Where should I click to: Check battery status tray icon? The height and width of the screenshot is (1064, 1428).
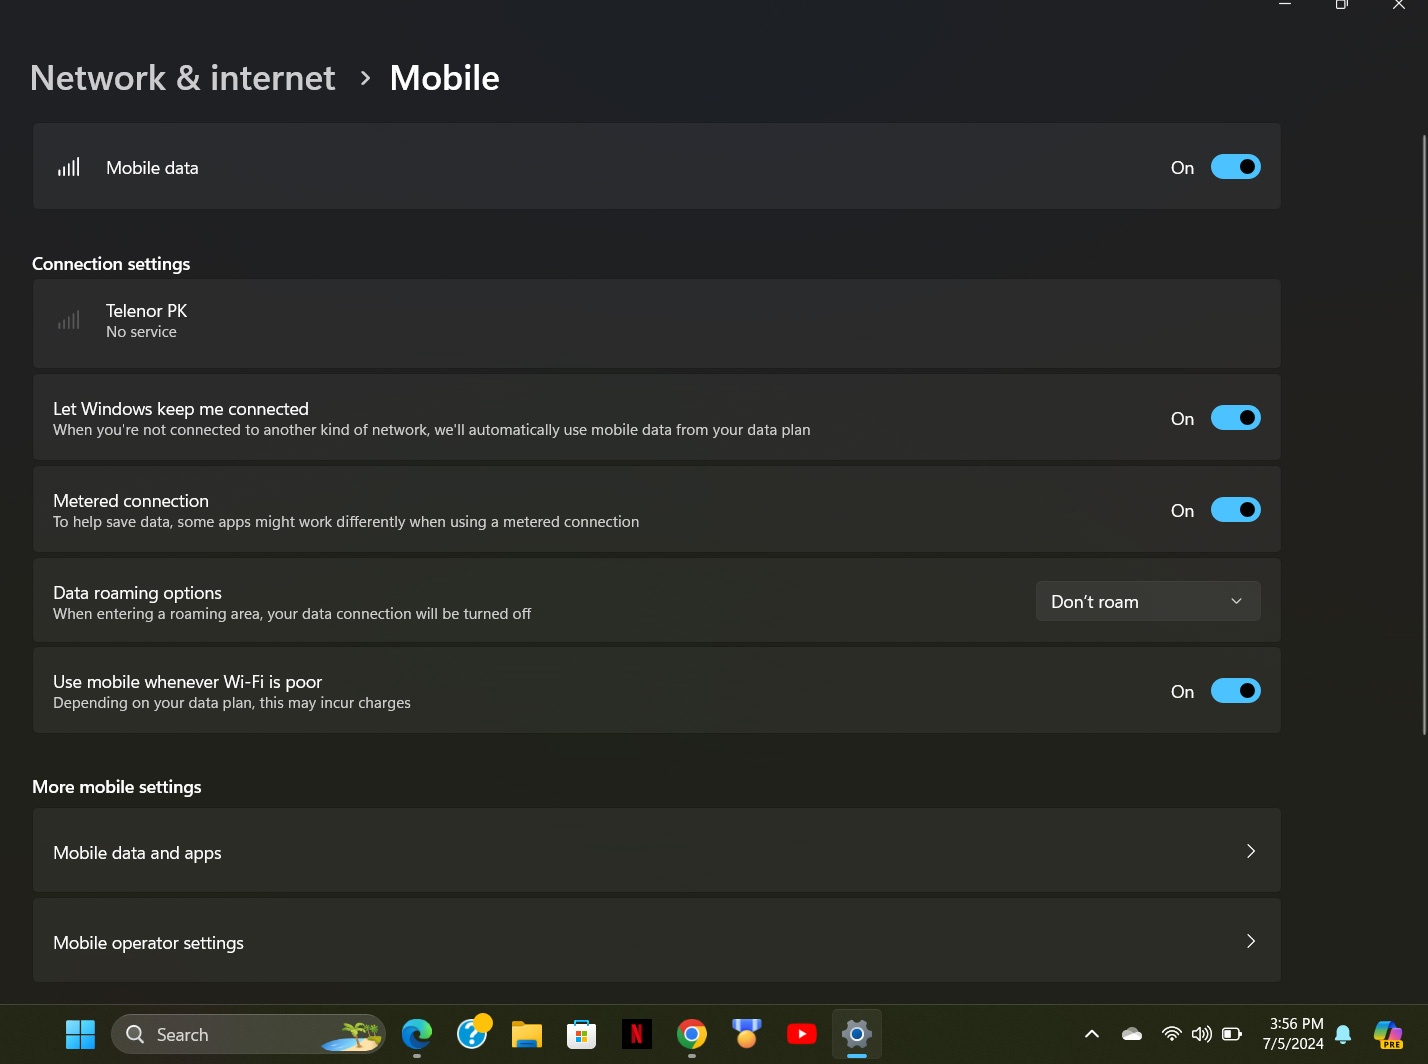1232,1034
